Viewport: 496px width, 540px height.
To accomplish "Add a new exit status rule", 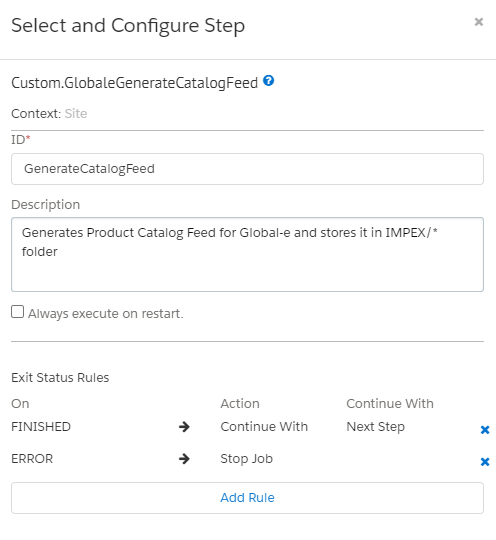I will pyautogui.click(x=247, y=498).
